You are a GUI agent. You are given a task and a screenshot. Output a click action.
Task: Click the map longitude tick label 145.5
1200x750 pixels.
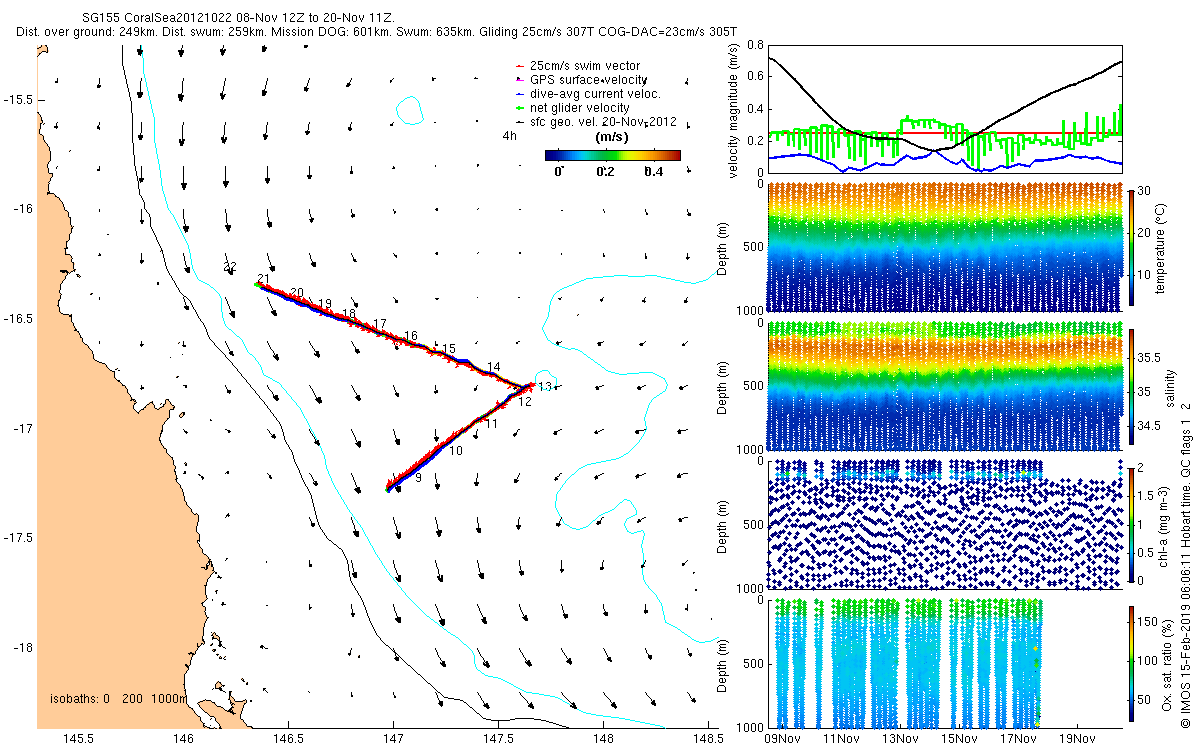78,739
